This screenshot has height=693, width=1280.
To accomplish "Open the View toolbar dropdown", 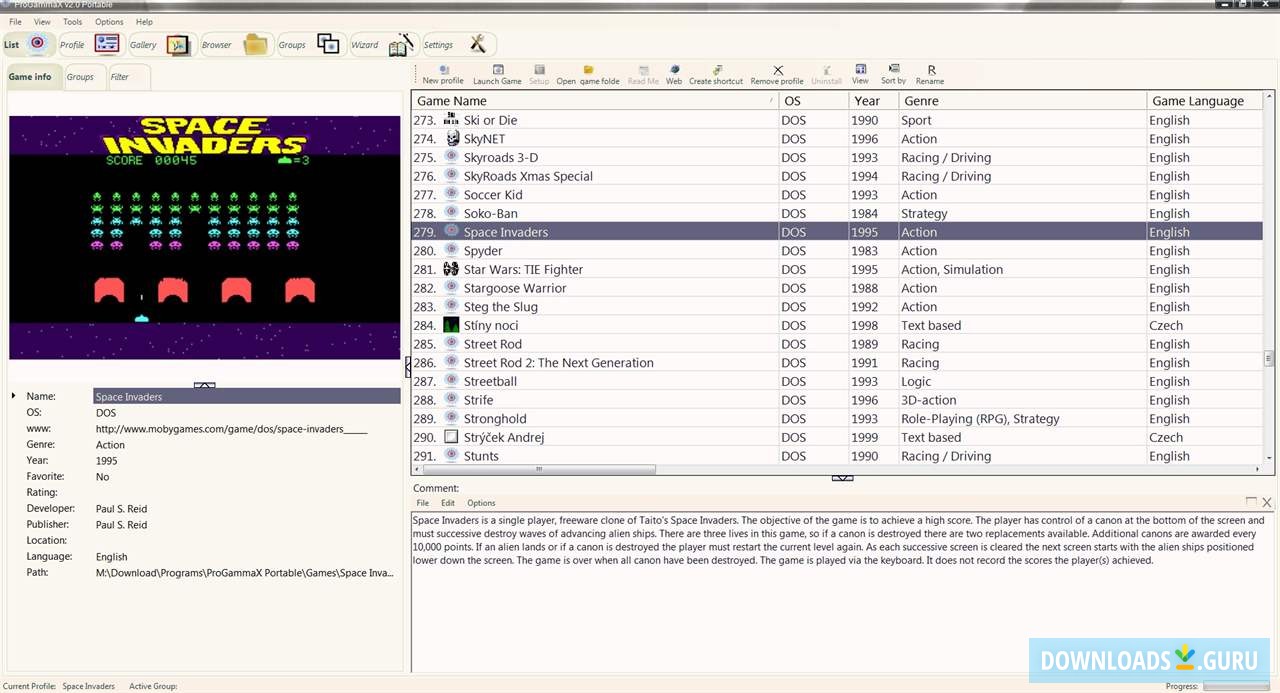I will point(860,70).
